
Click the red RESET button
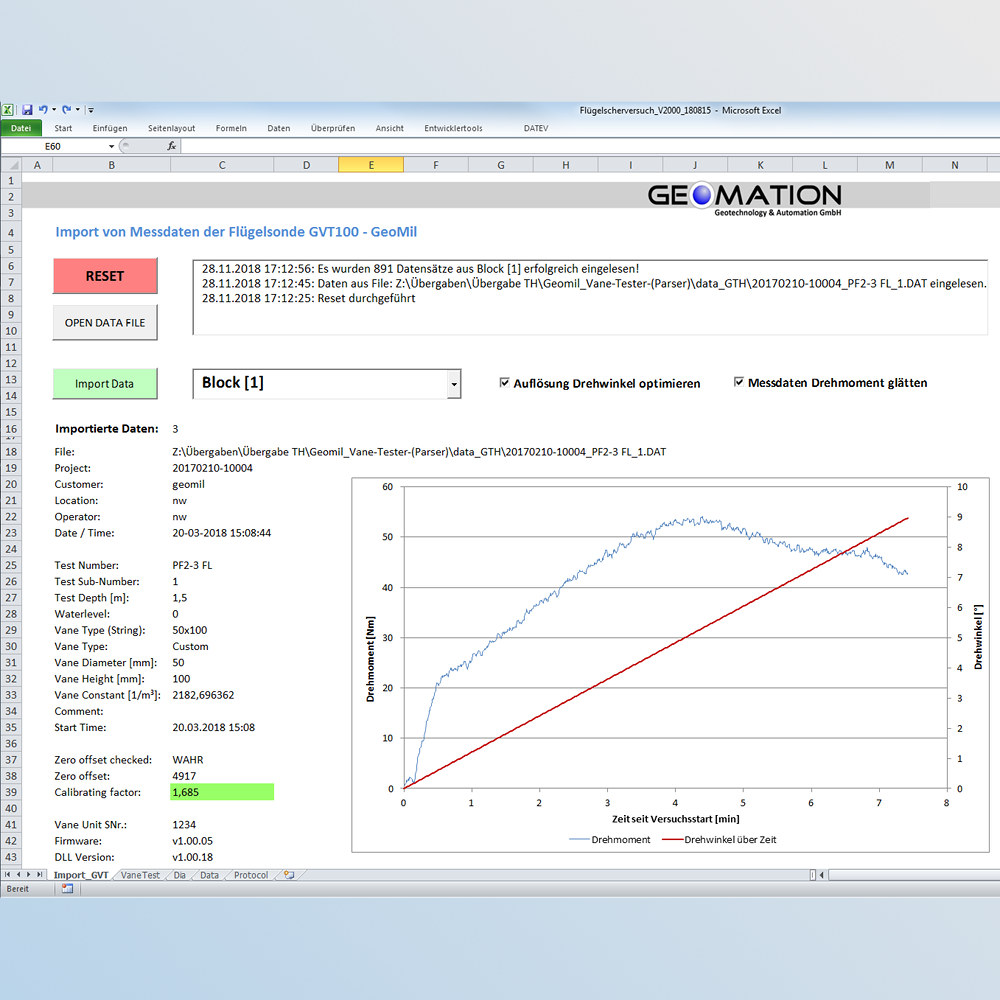(x=105, y=276)
